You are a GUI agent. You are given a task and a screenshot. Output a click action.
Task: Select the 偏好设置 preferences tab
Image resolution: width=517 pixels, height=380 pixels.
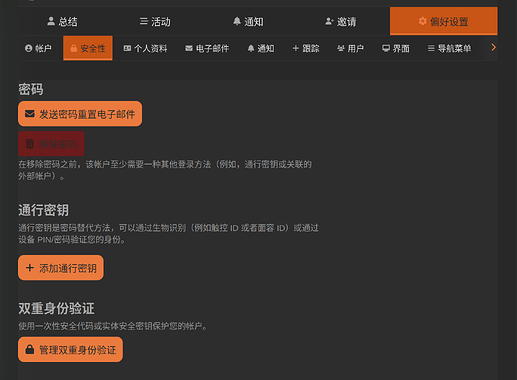[x=444, y=21]
